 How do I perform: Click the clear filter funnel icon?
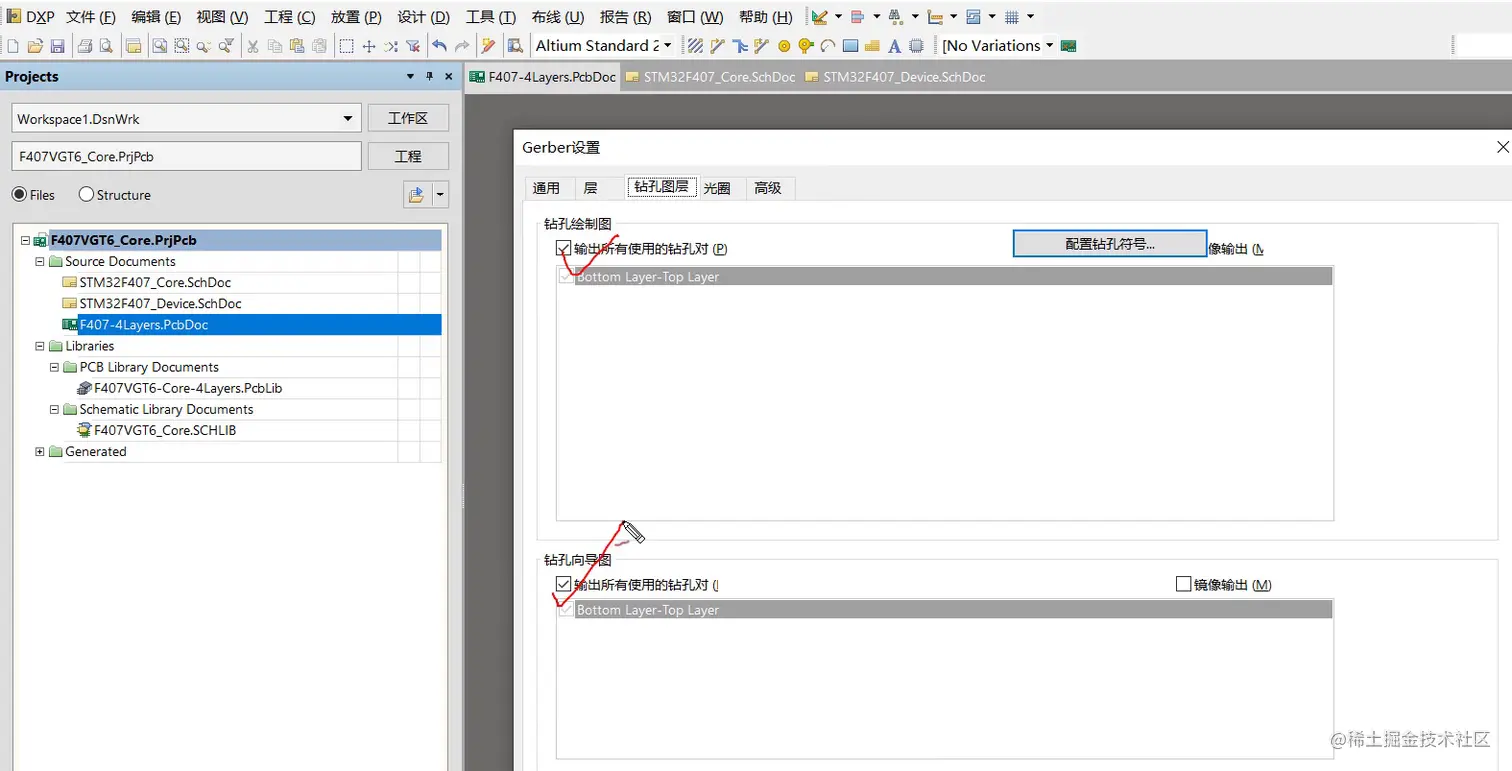click(x=413, y=46)
